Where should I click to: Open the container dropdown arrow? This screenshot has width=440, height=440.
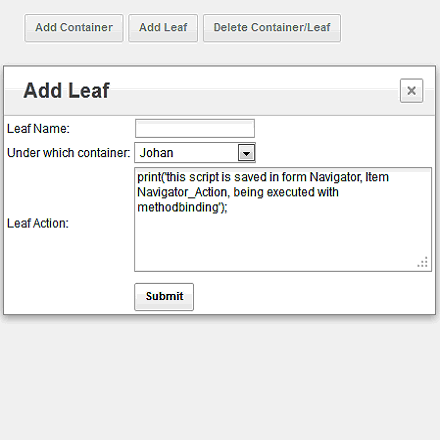246,153
